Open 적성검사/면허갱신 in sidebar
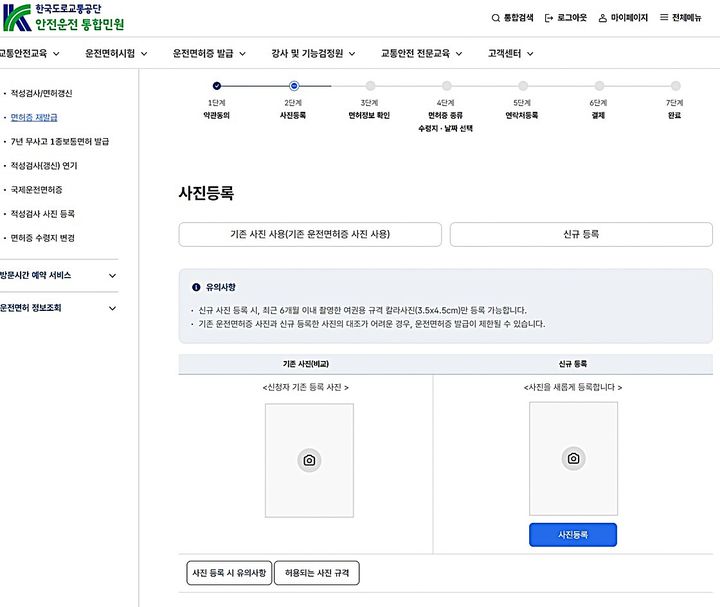Image resolution: width=720 pixels, height=607 pixels. coord(41,93)
